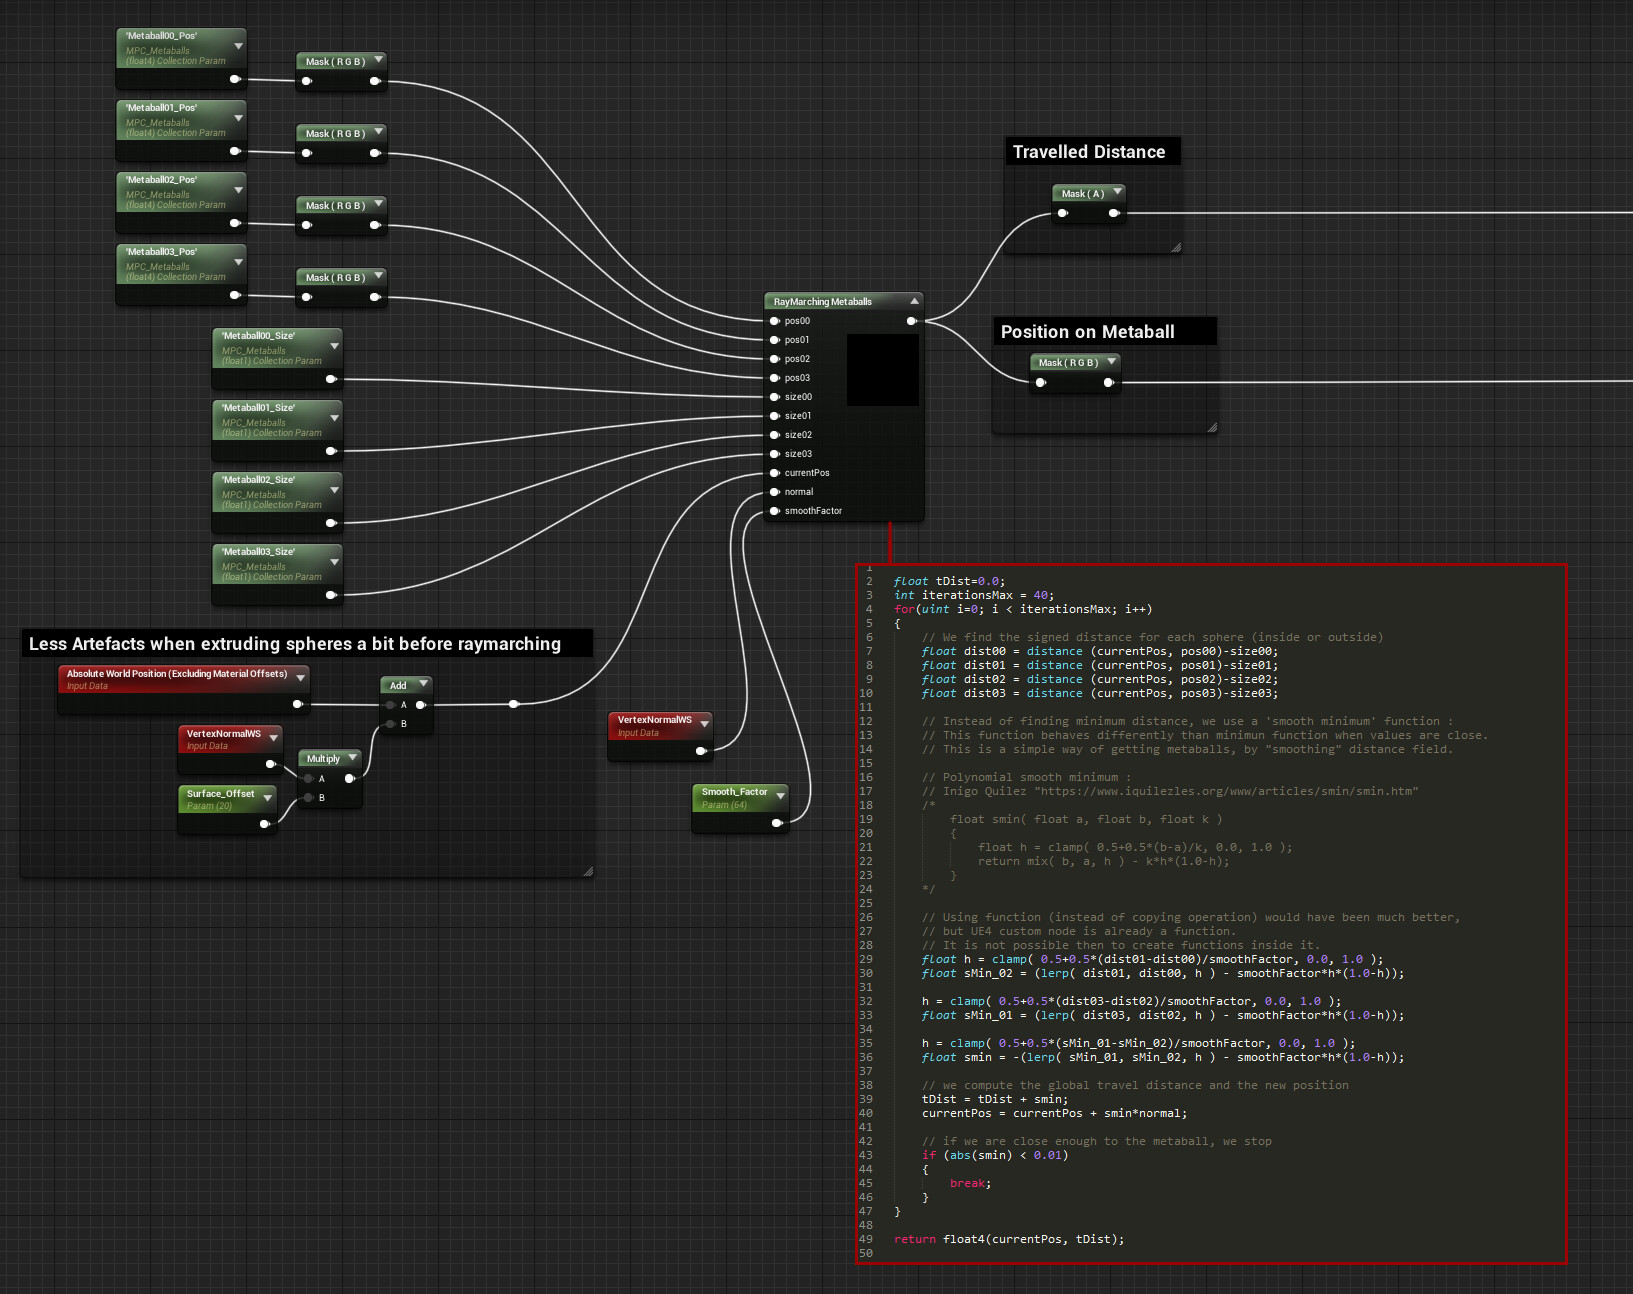This screenshot has width=1633, height=1294.
Task: Click the black preview thumbnail in RayMarching Metaballs
Action: tap(882, 370)
